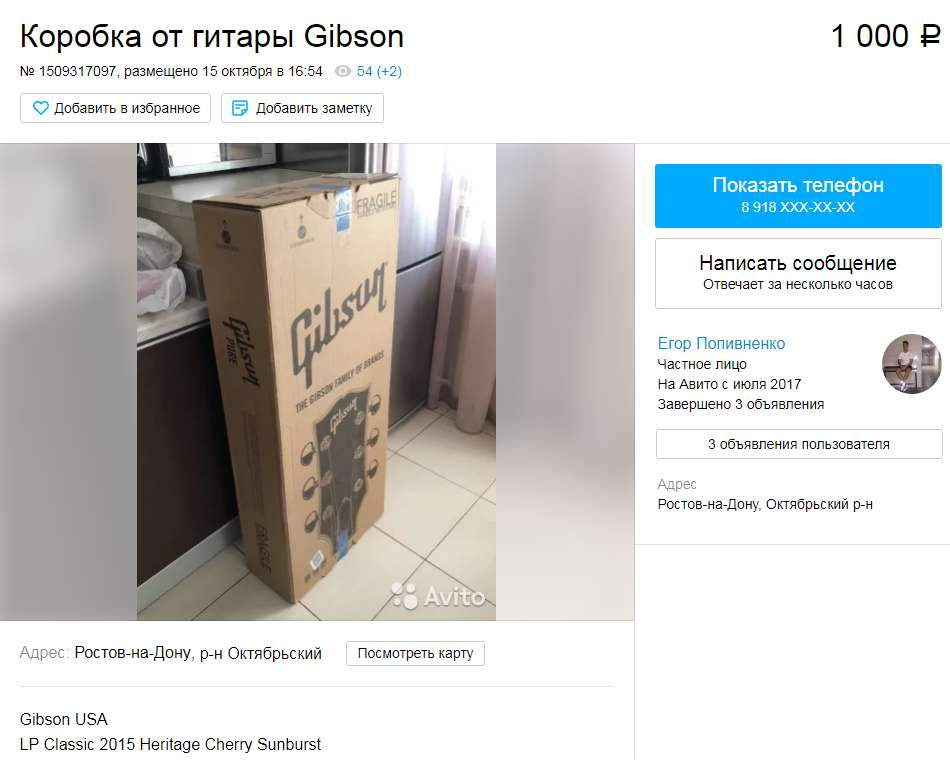
Task: Click the note icon beside Добавить заметку
Action: click(x=240, y=108)
